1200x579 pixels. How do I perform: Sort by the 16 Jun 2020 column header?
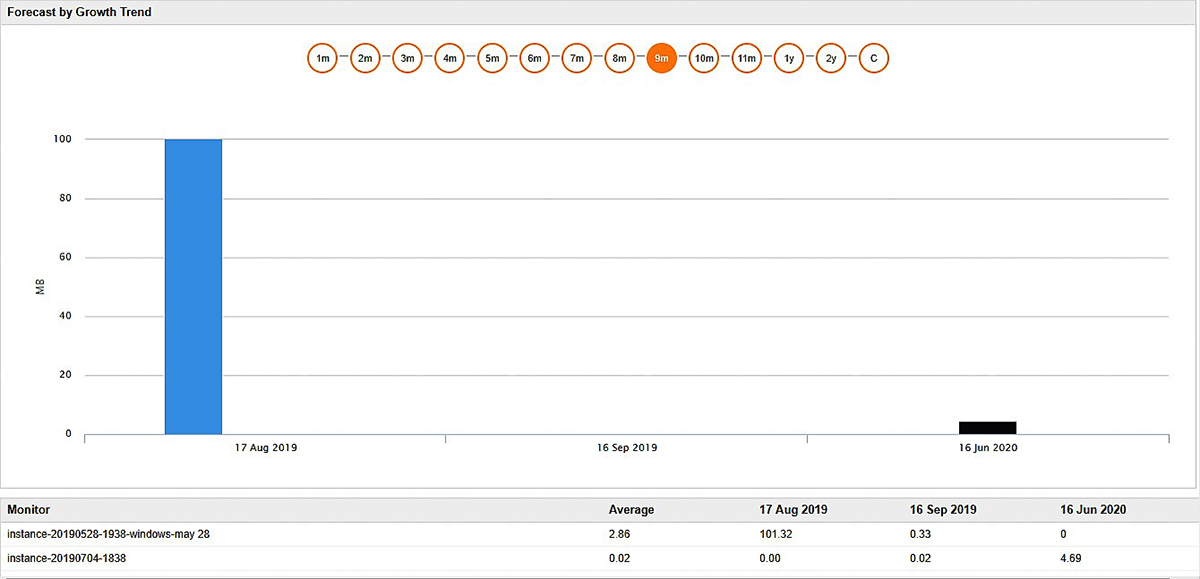1091,509
